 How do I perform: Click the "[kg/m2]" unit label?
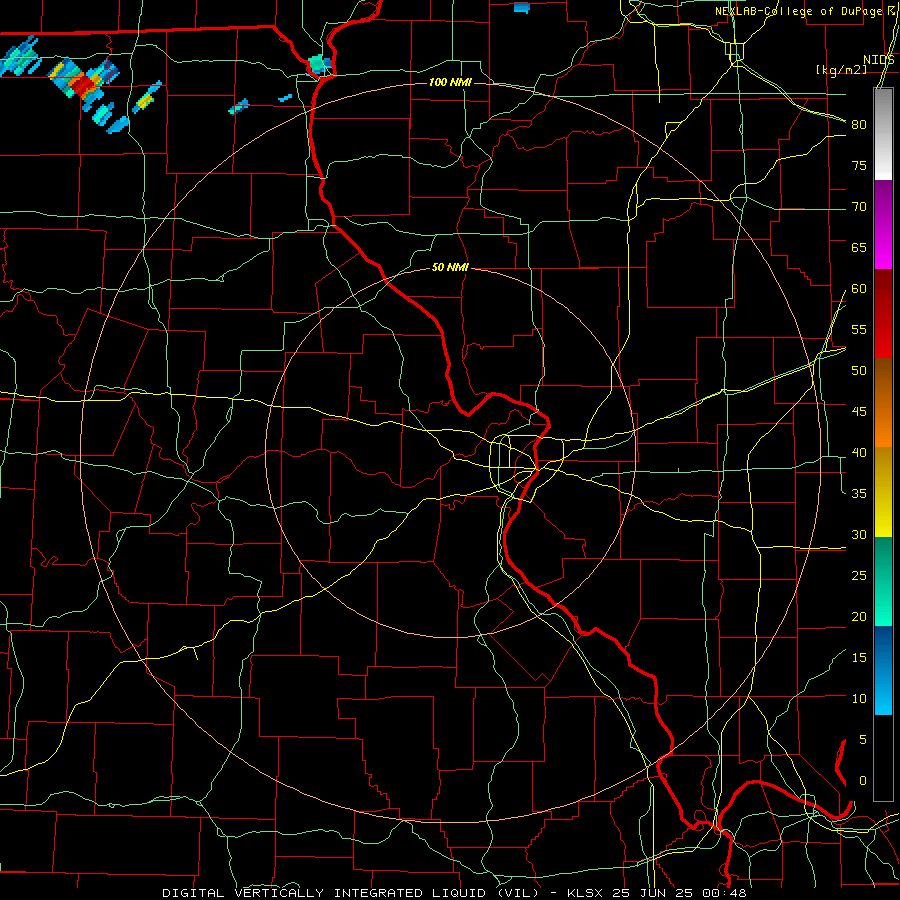point(841,69)
